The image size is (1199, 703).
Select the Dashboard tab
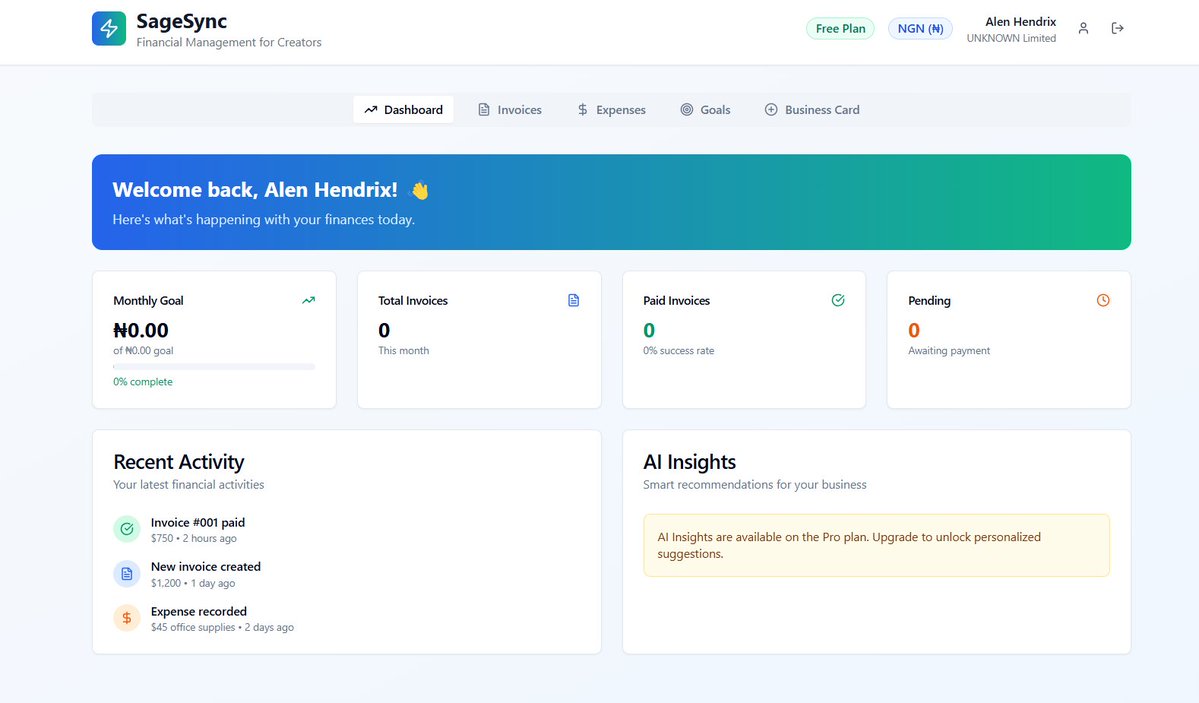pos(403,110)
